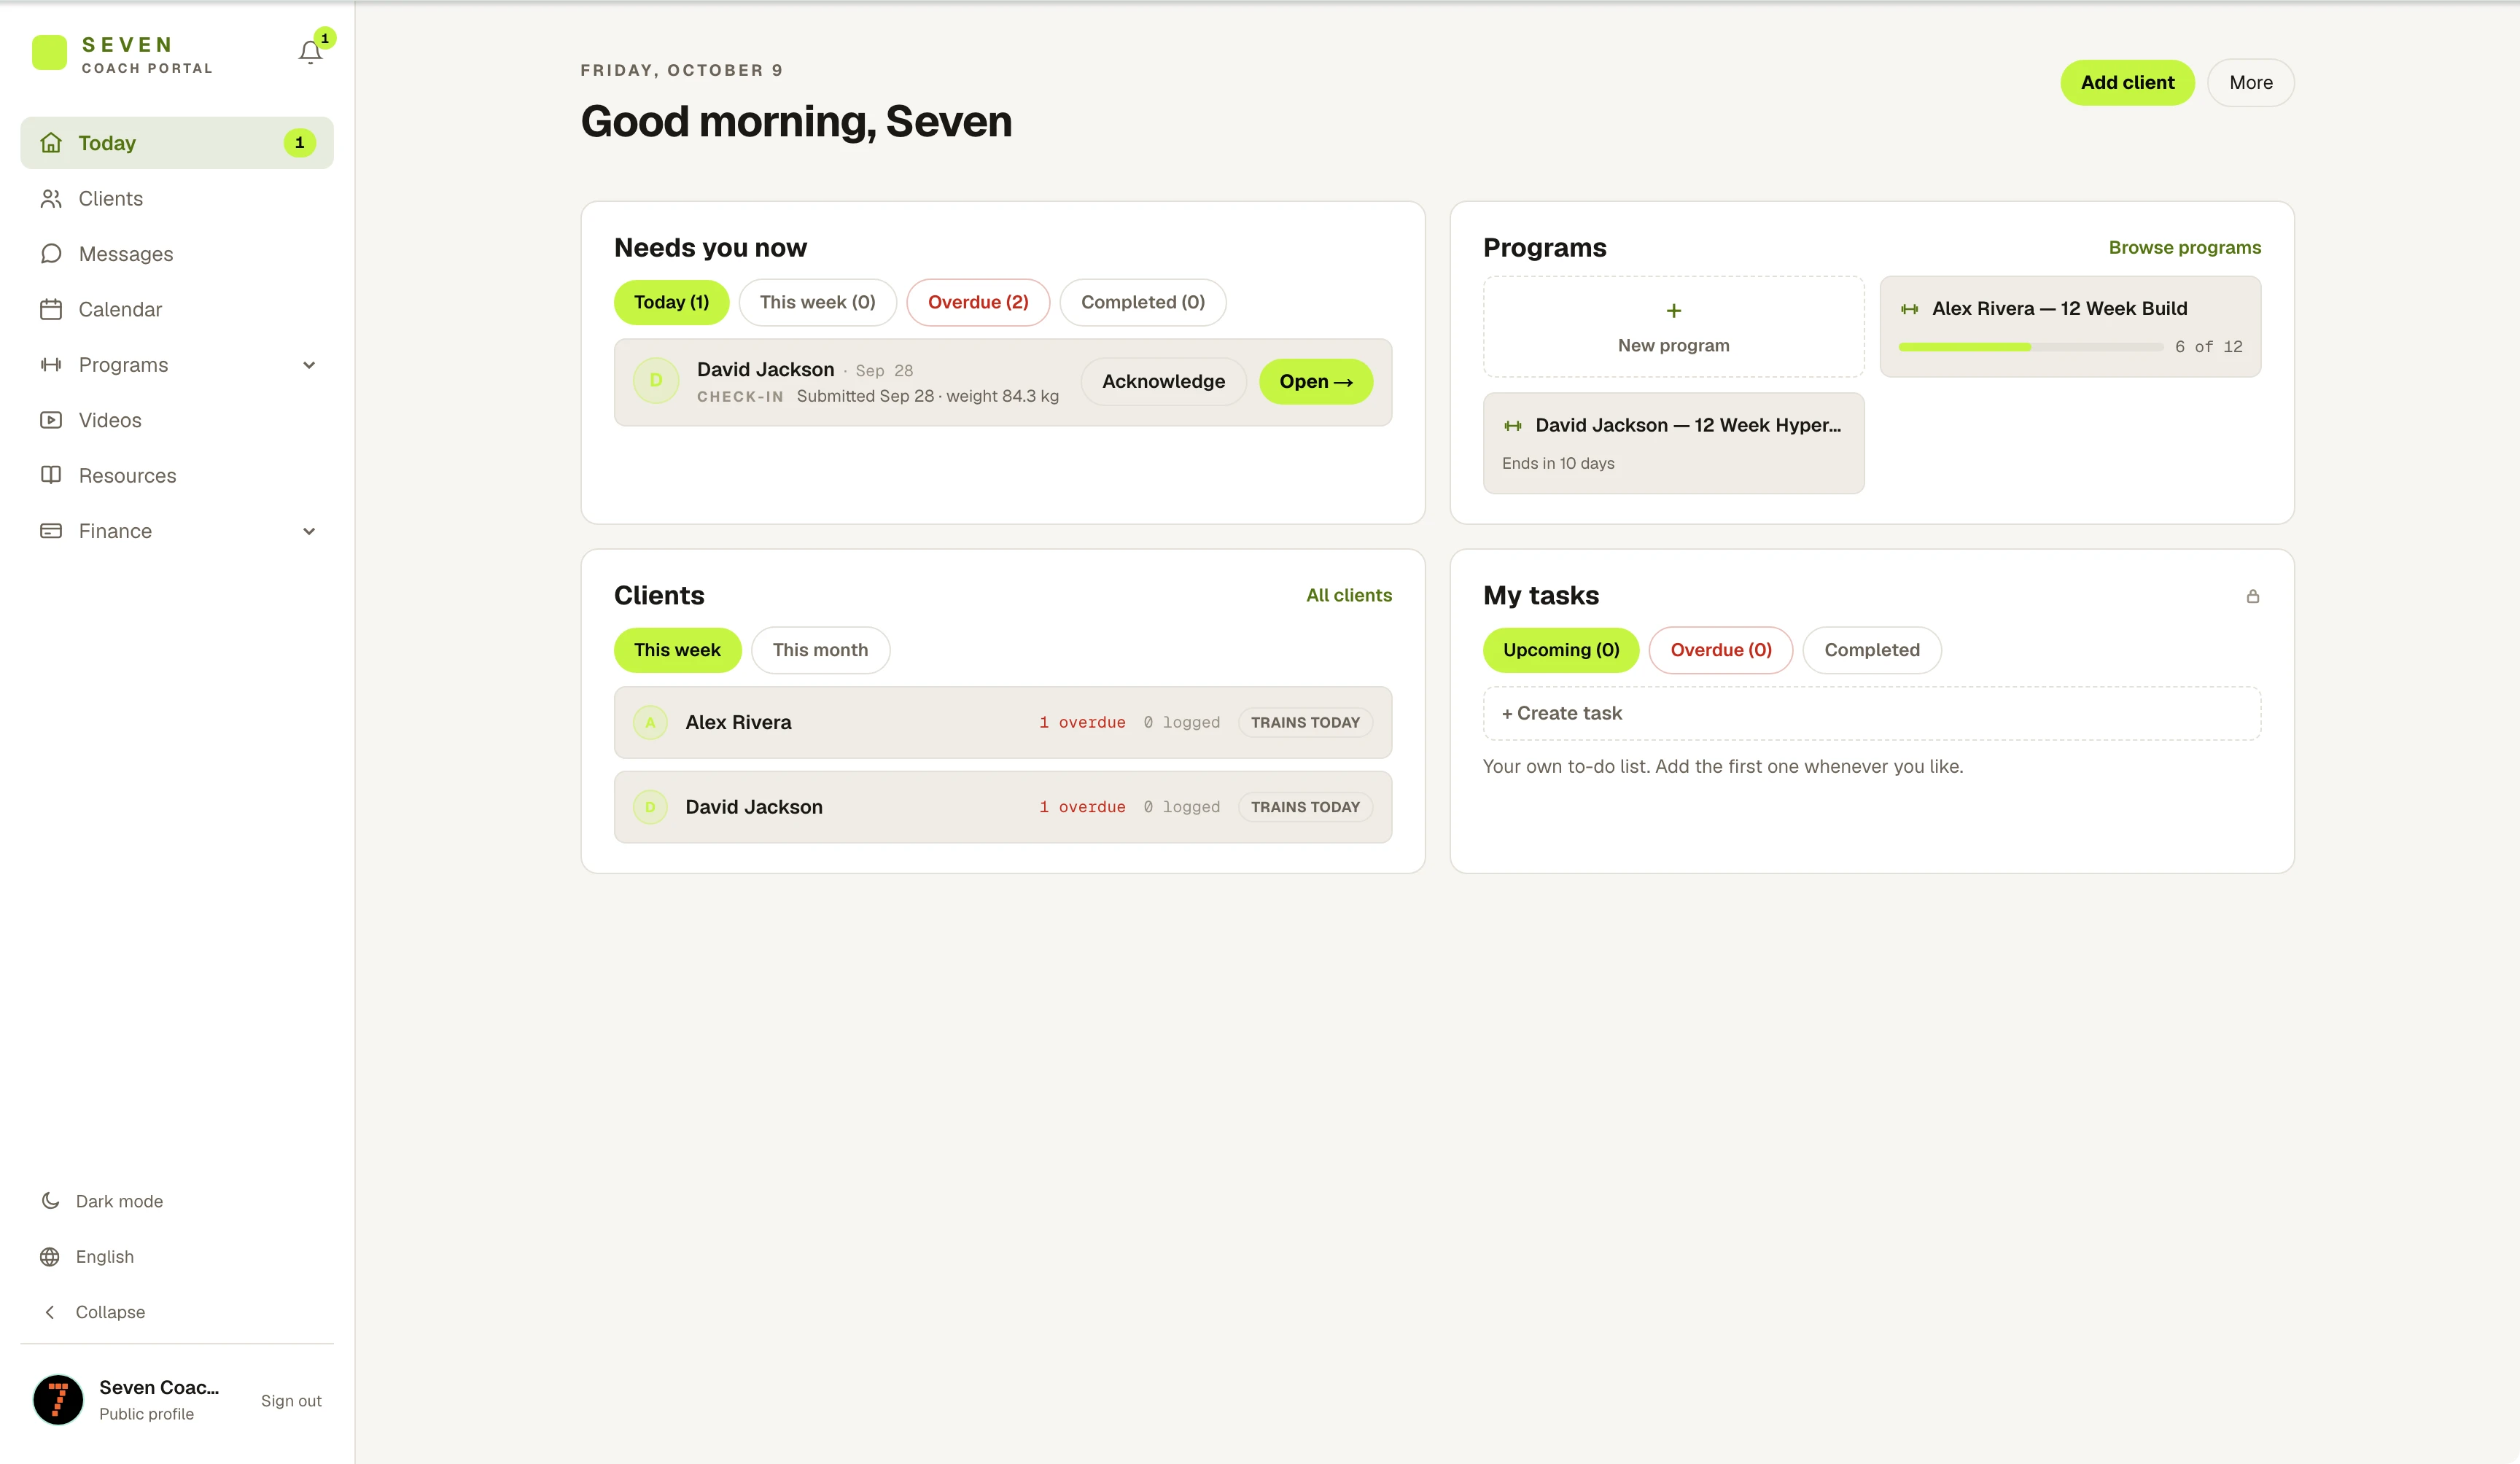Acknowledge David Jackson's check-in
2520x1464 pixels.
[1163, 382]
